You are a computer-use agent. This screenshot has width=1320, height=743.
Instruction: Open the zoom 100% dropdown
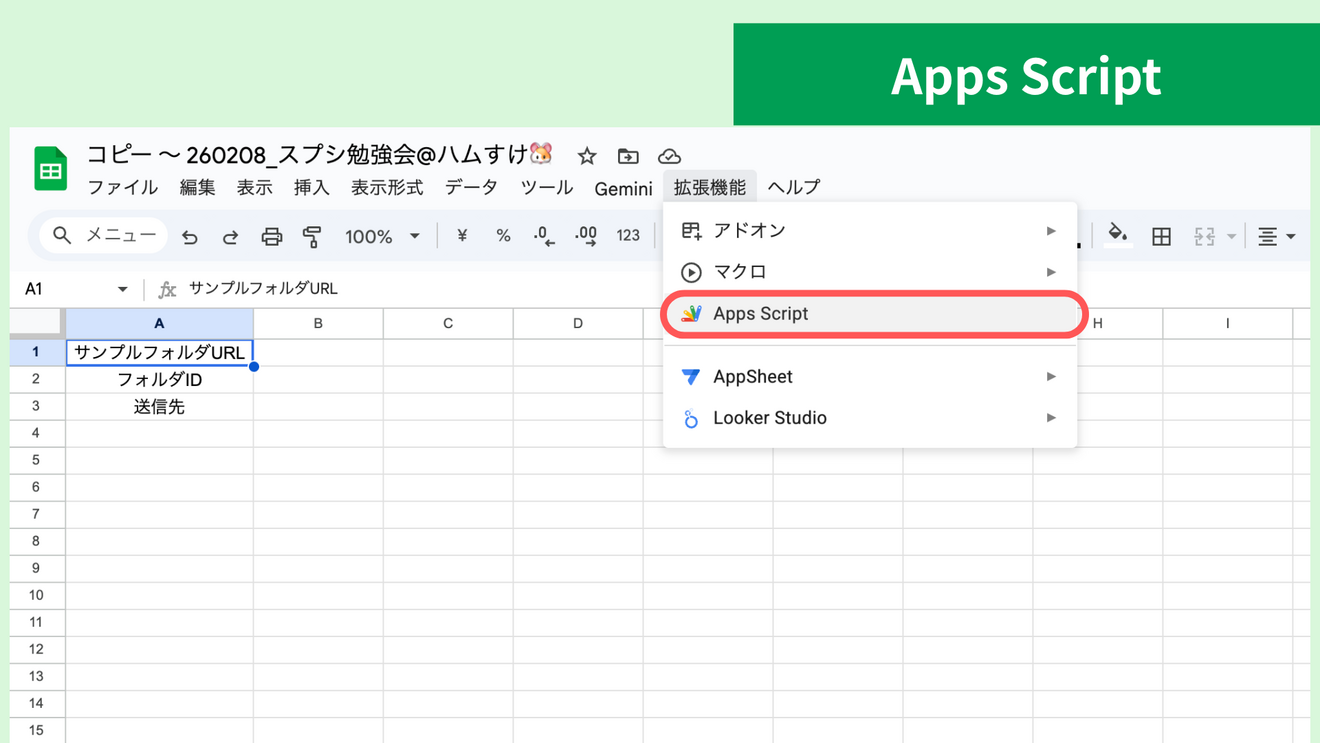[x=382, y=237]
